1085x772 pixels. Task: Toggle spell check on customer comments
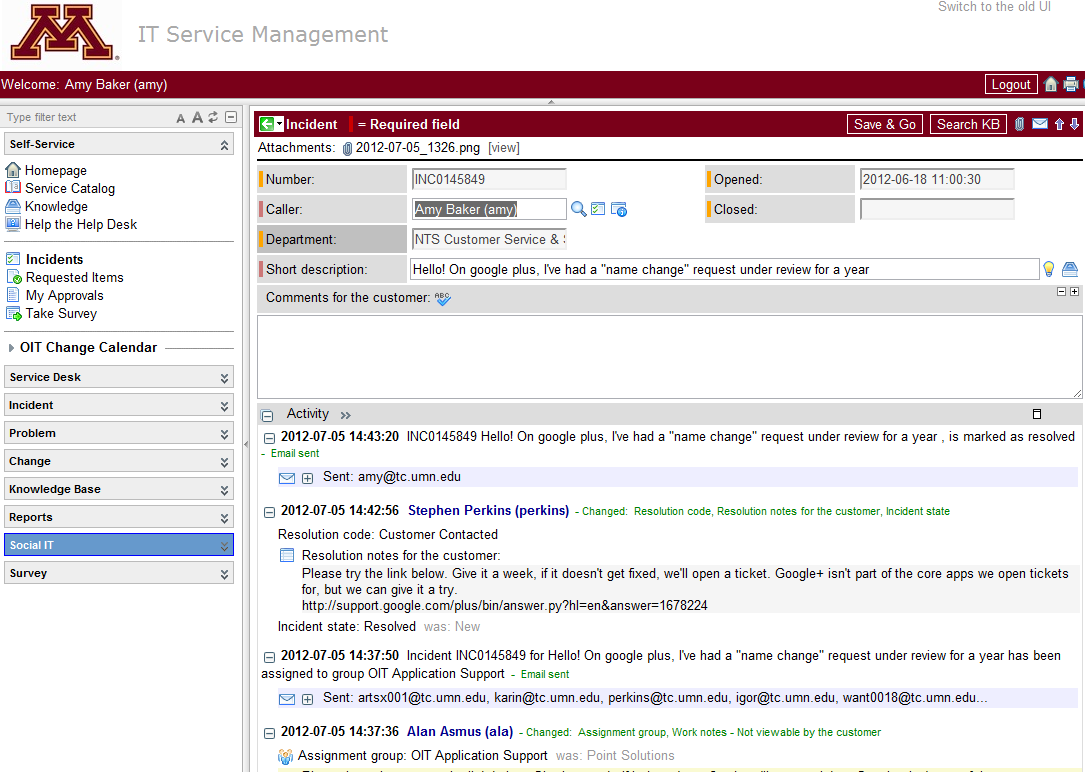click(443, 298)
